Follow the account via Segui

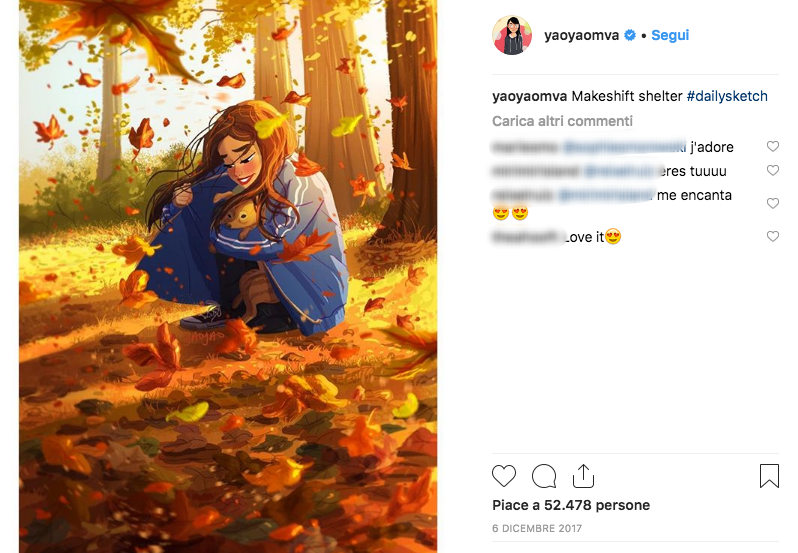(x=670, y=35)
